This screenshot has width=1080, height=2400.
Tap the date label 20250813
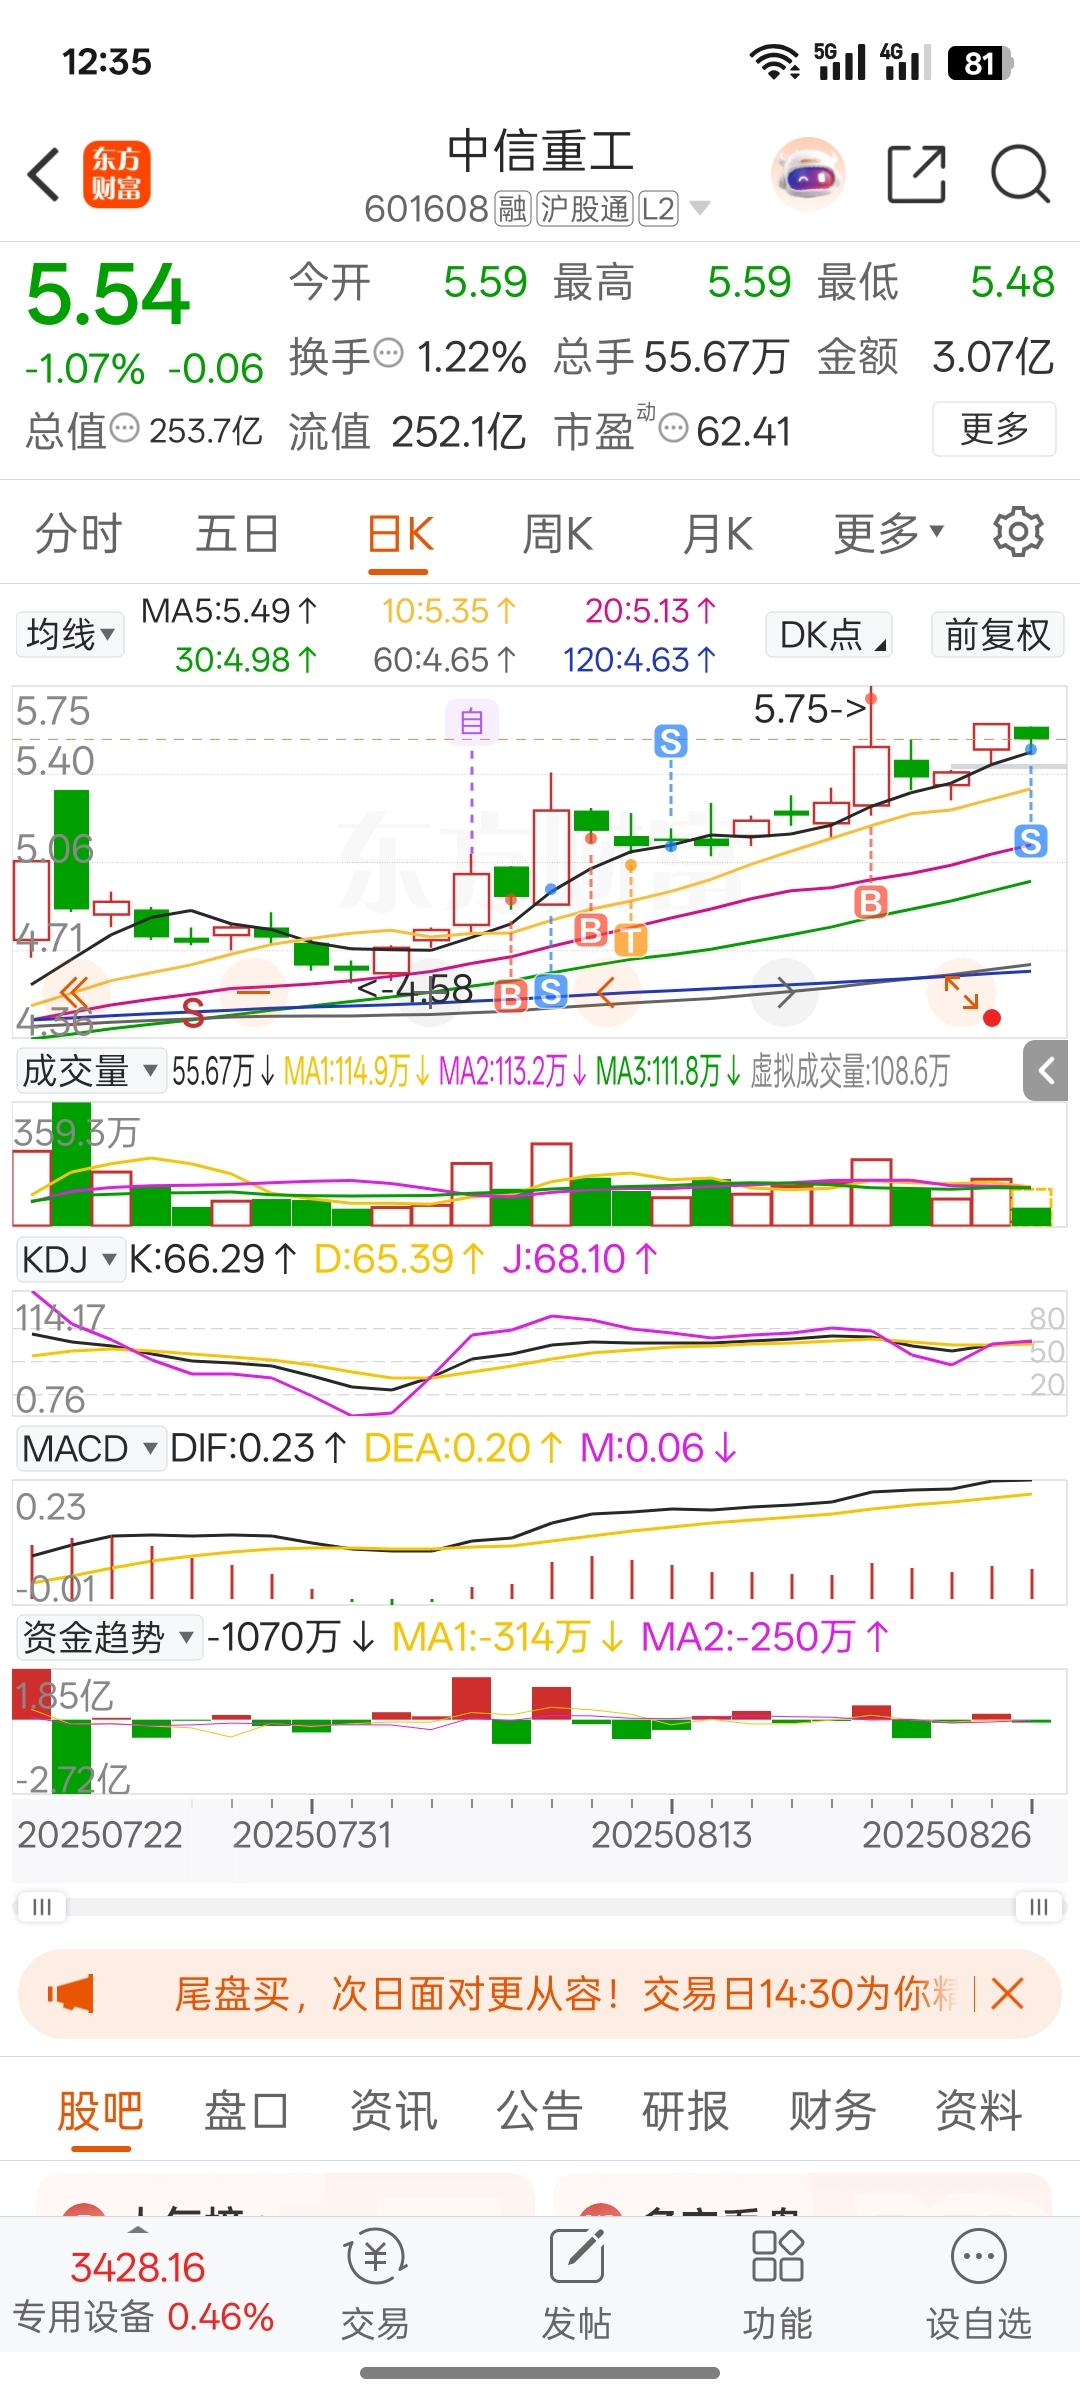click(x=671, y=1834)
